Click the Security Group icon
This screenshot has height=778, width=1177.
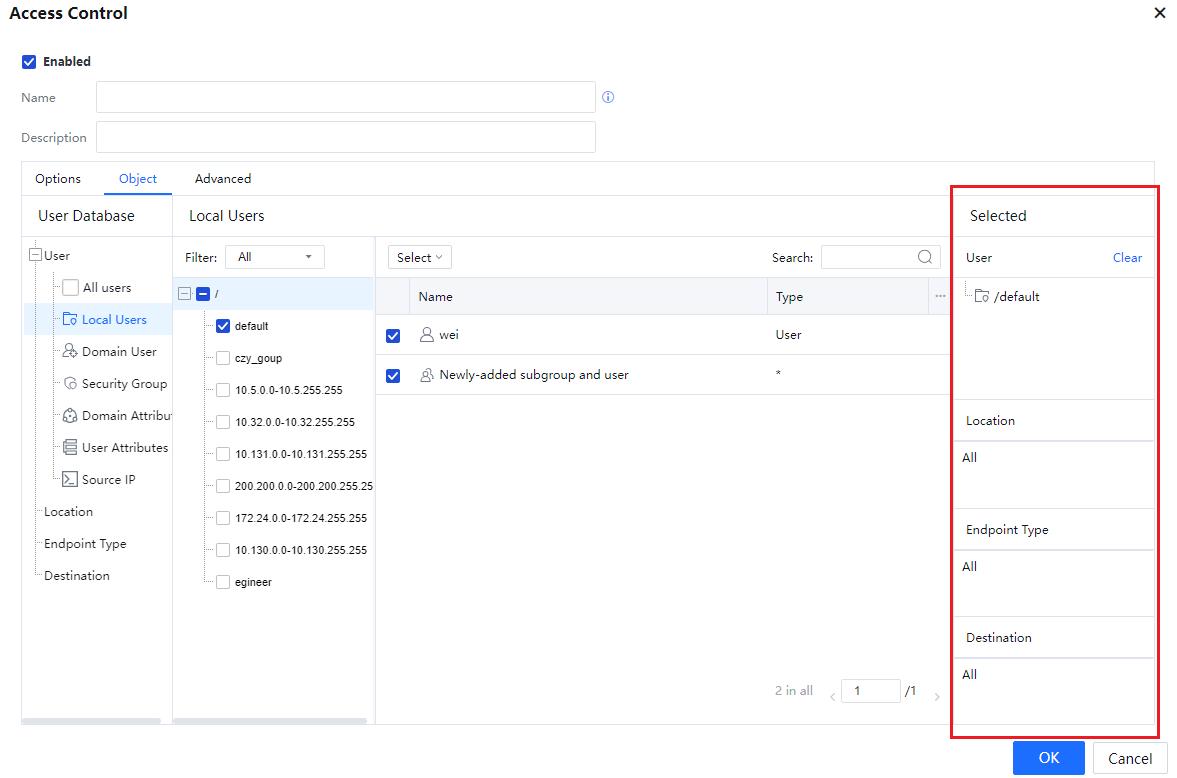point(70,384)
